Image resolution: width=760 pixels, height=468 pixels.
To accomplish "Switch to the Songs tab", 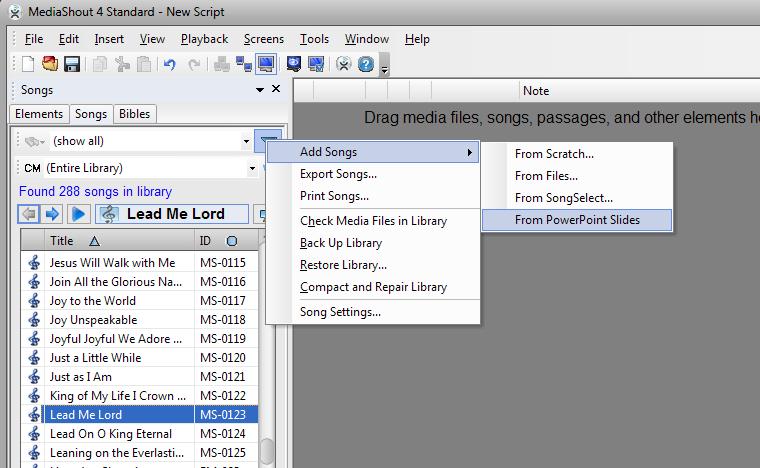I will coord(91,114).
